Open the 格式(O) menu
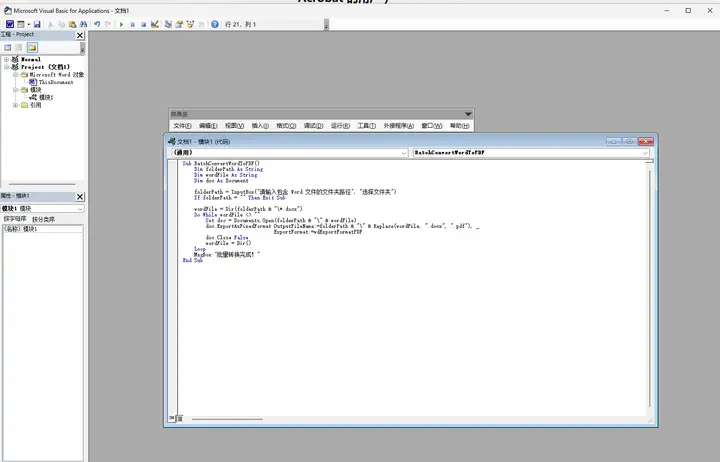 pos(286,126)
